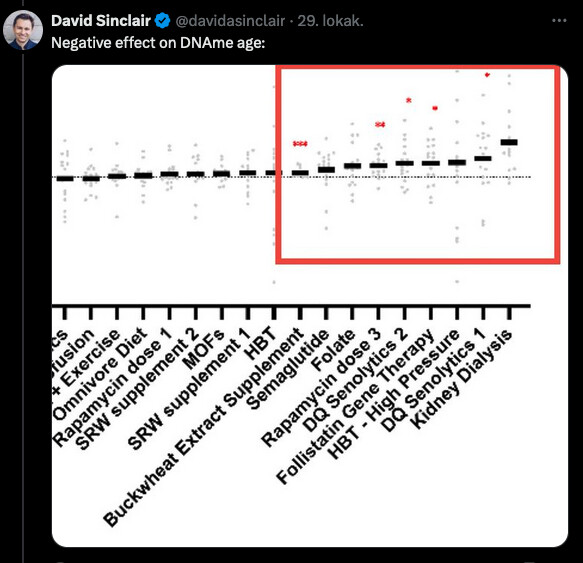This screenshot has width=583, height=563.
Task: Open David Sinclair's profile avatar
Action: (x=23, y=30)
